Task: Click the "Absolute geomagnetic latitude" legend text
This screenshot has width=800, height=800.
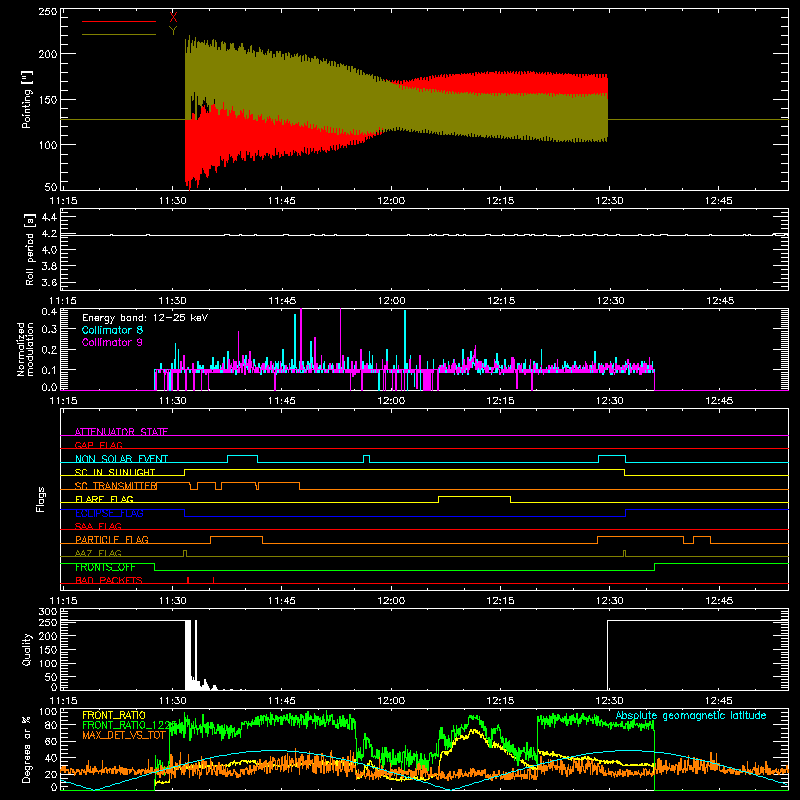Action: [x=691, y=715]
